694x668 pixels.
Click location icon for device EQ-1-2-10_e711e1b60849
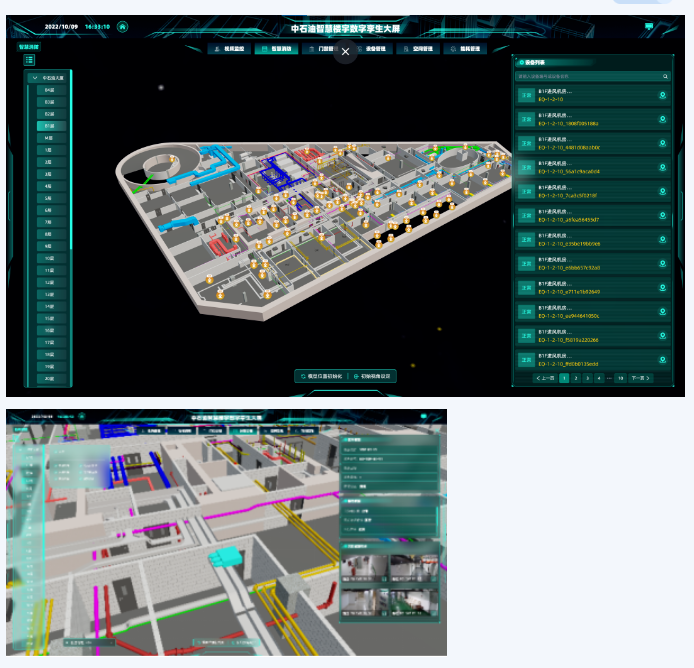pos(662,288)
